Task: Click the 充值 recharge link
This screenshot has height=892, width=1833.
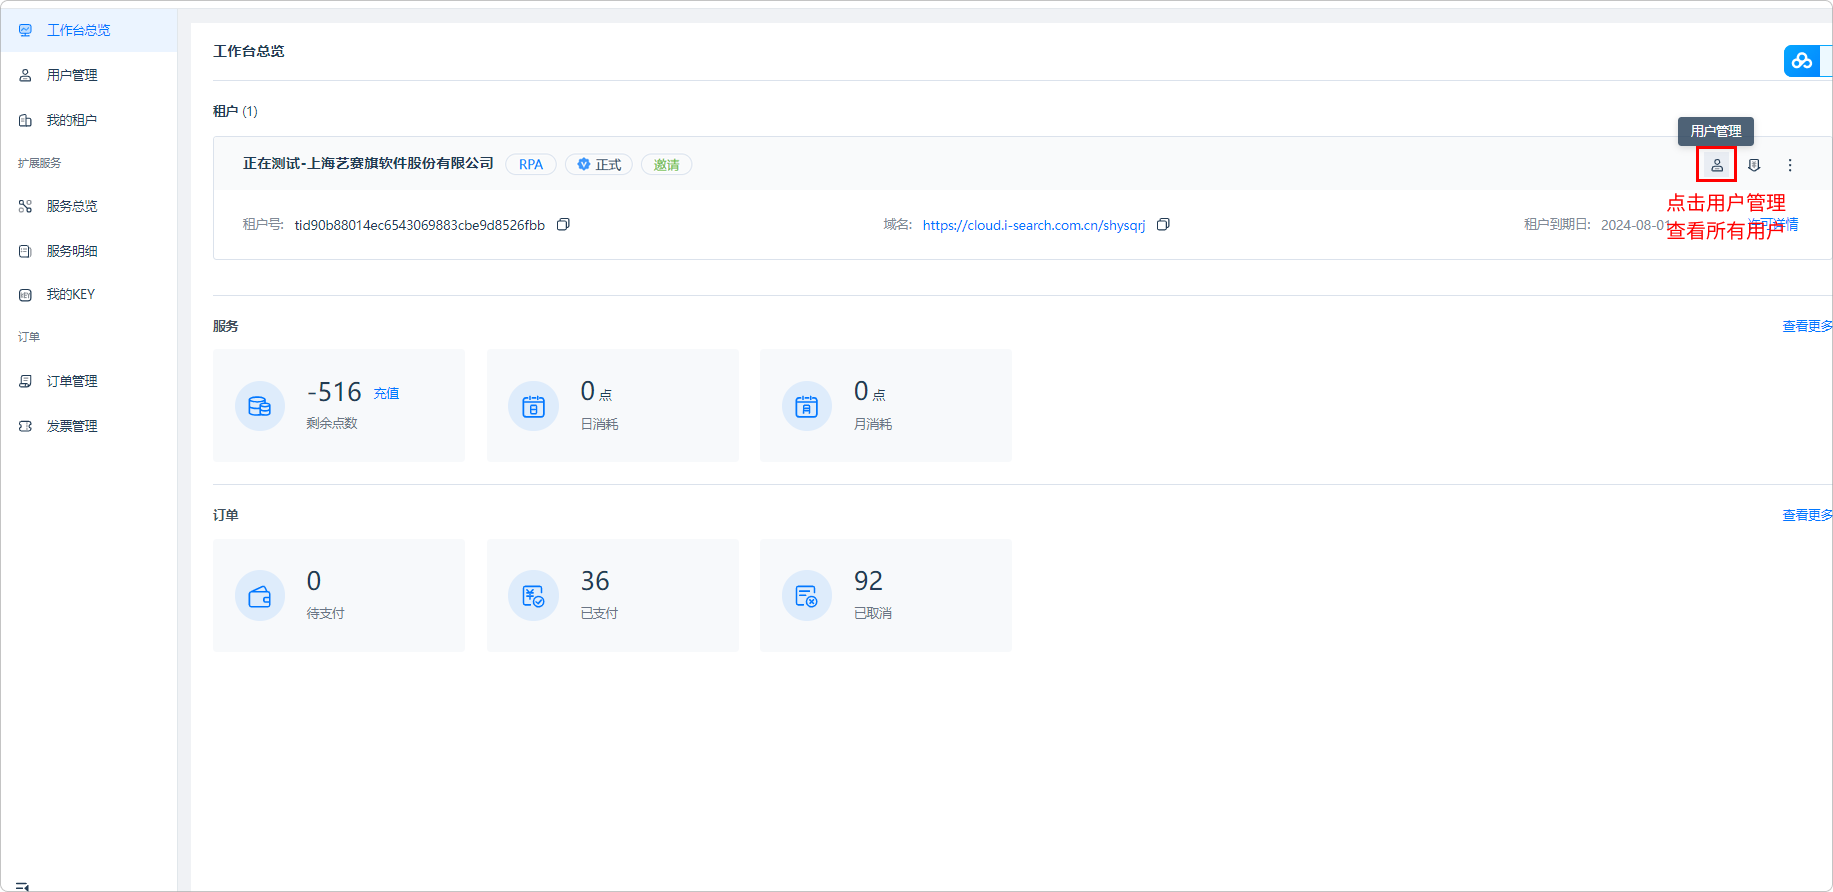Action: 386,394
